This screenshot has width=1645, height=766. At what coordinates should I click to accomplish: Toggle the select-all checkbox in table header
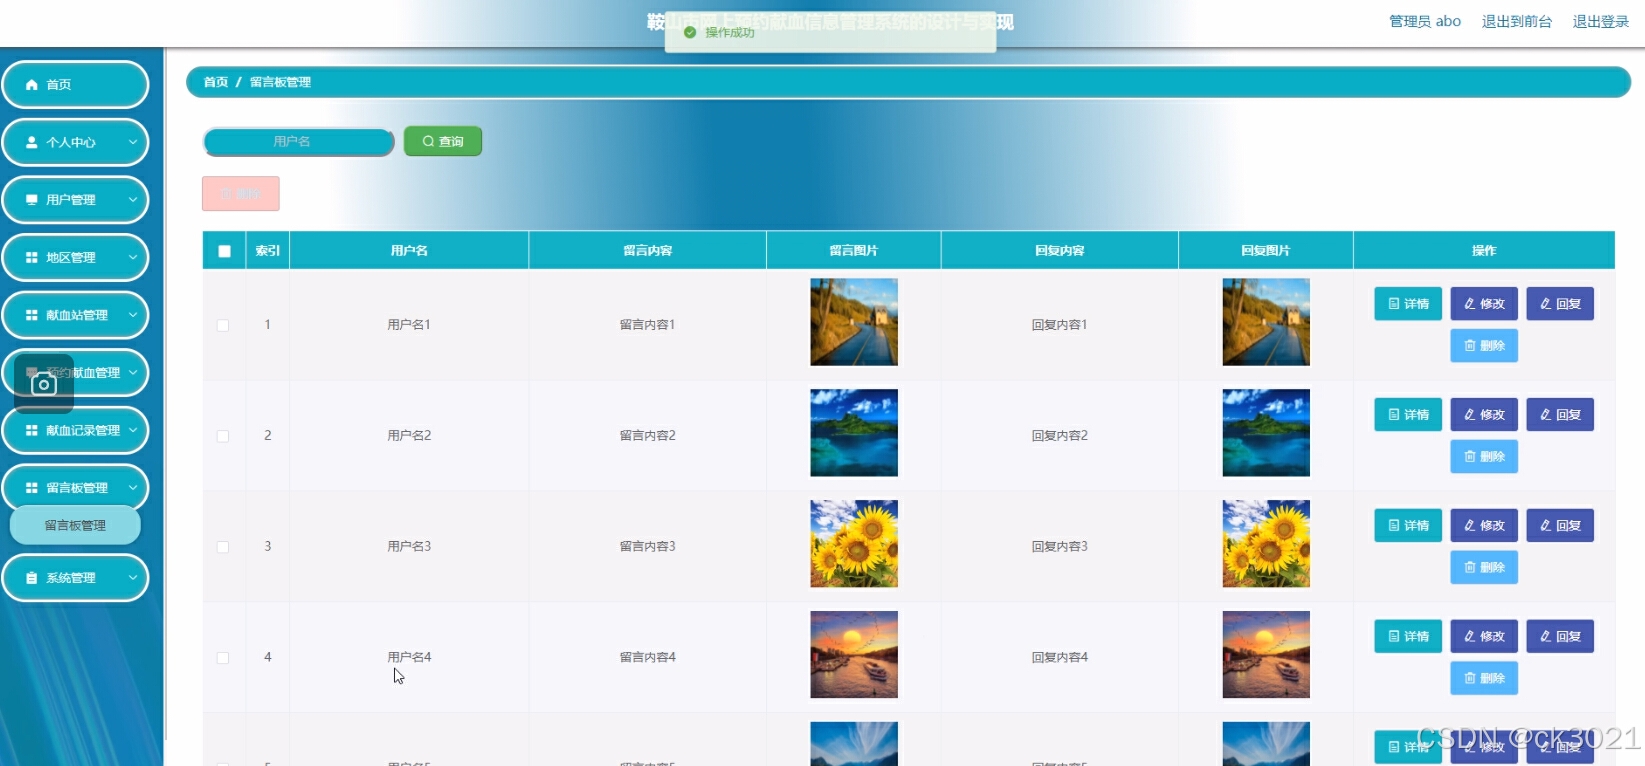(x=224, y=251)
